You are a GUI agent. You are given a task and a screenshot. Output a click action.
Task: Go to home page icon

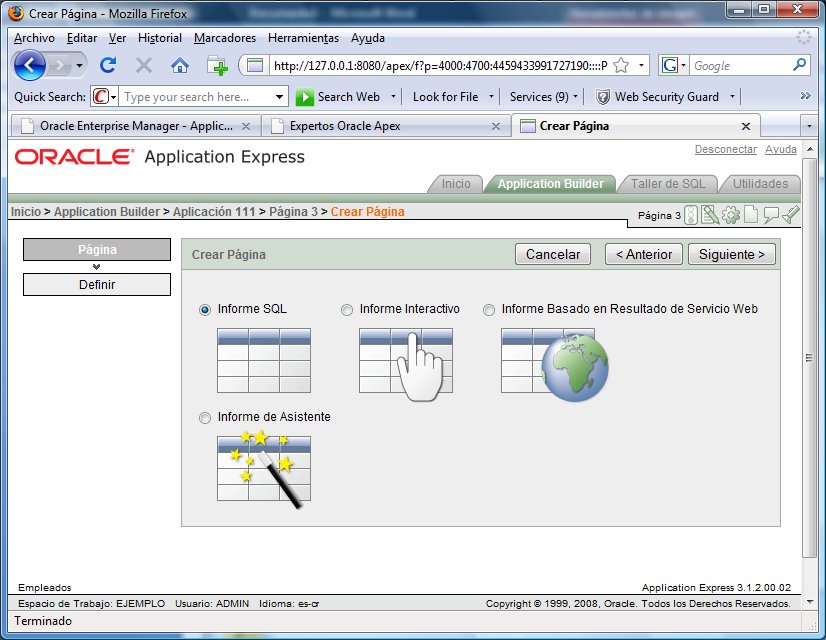pos(180,65)
